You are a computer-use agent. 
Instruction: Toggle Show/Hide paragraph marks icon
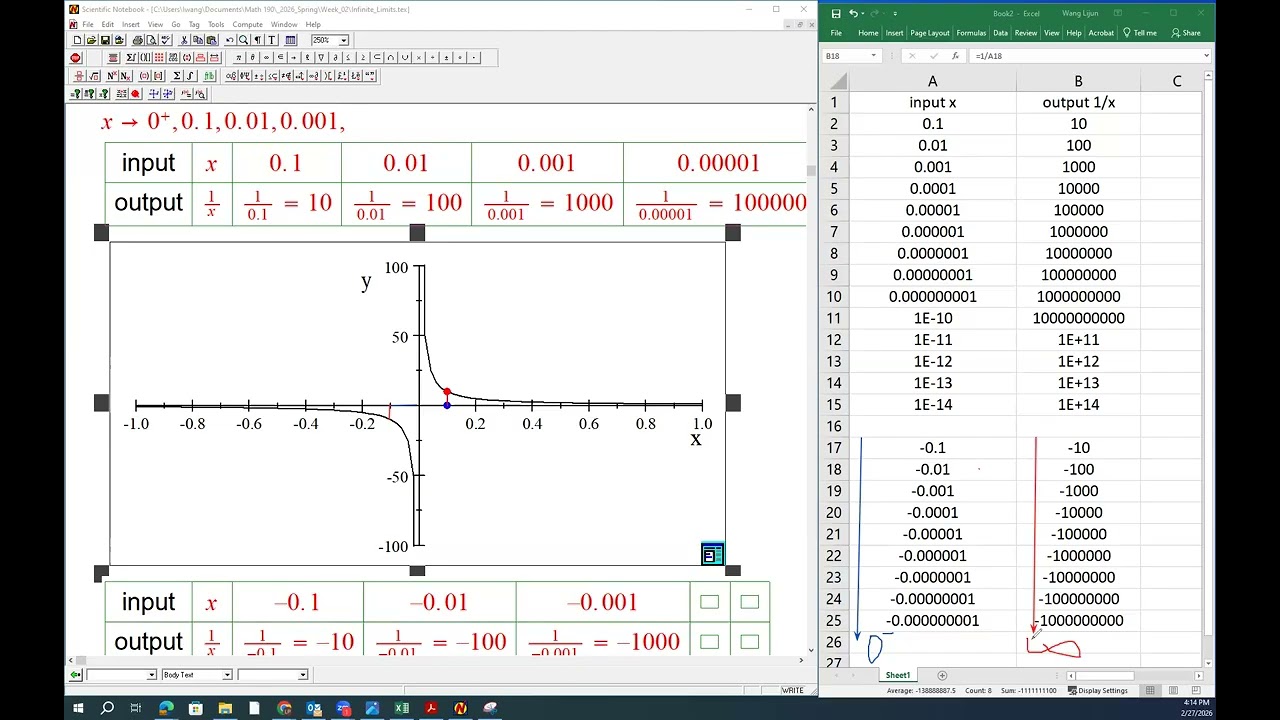pos(258,40)
